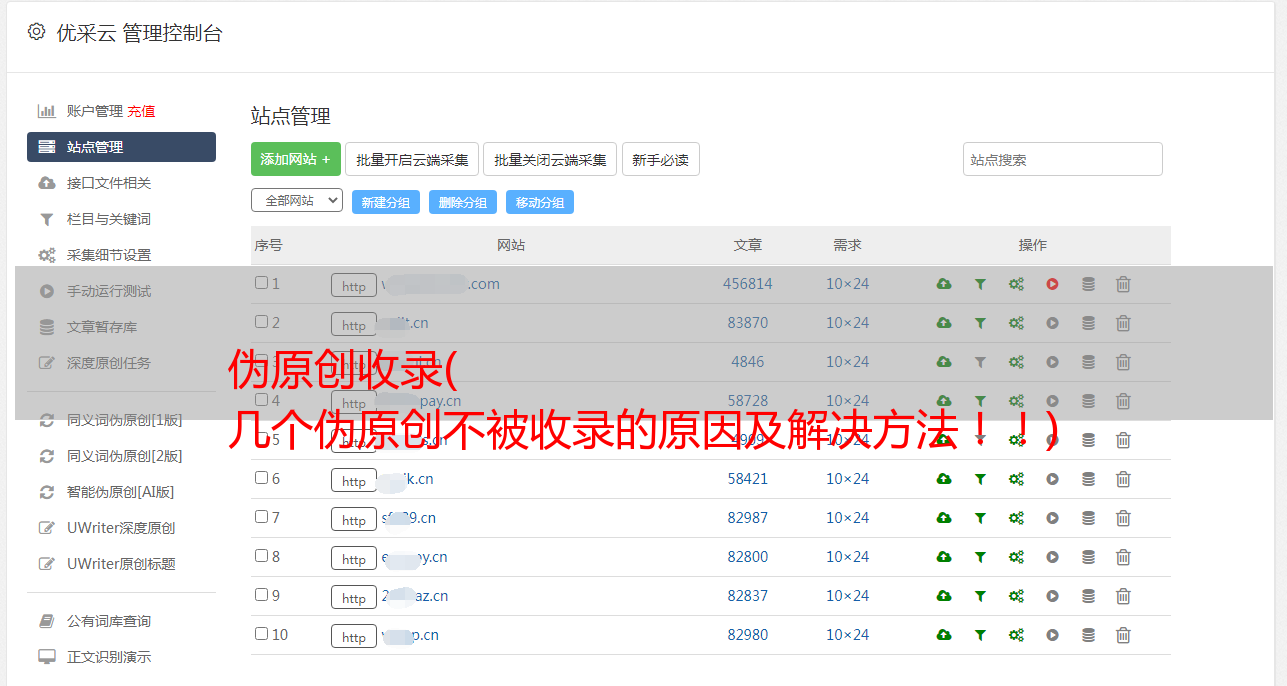This screenshot has width=1287, height=686.
Task: Click the http badge in row 7
Action: coord(354,519)
